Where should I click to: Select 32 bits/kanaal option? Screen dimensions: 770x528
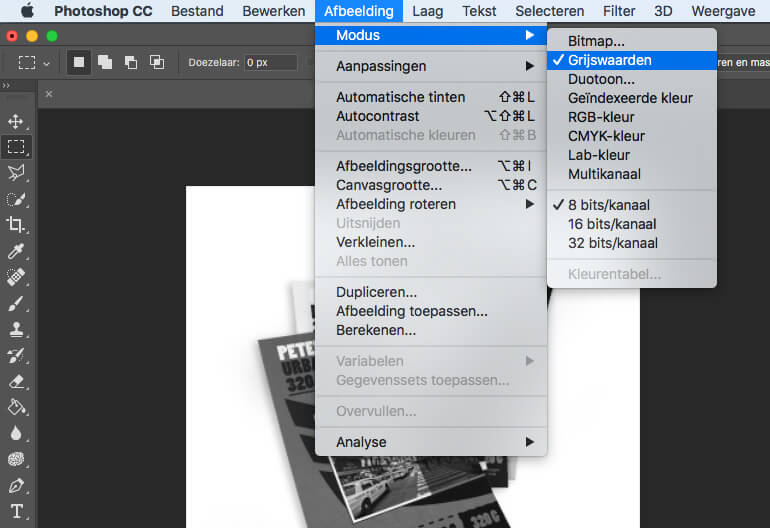(632, 243)
